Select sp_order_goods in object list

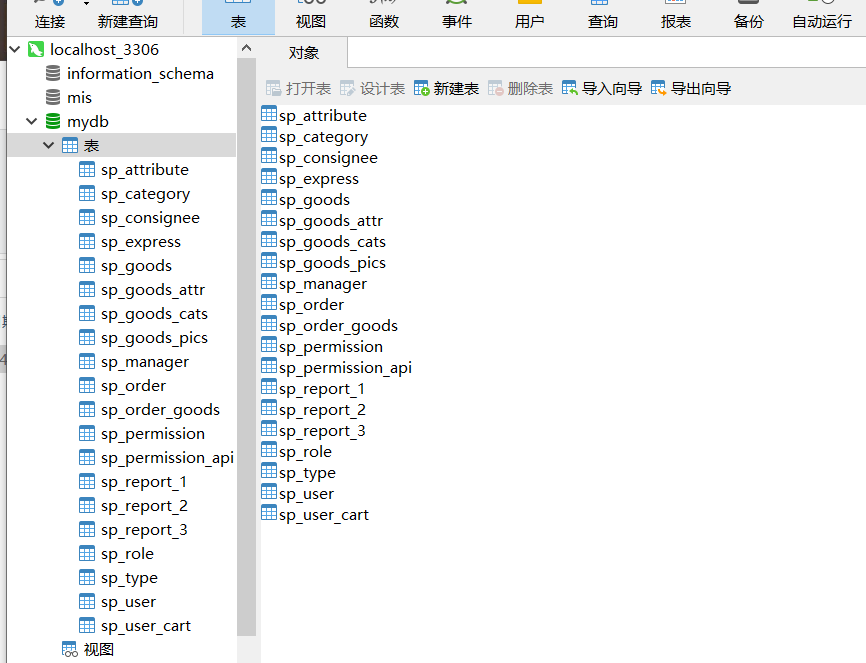pyautogui.click(x=339, y=325)
